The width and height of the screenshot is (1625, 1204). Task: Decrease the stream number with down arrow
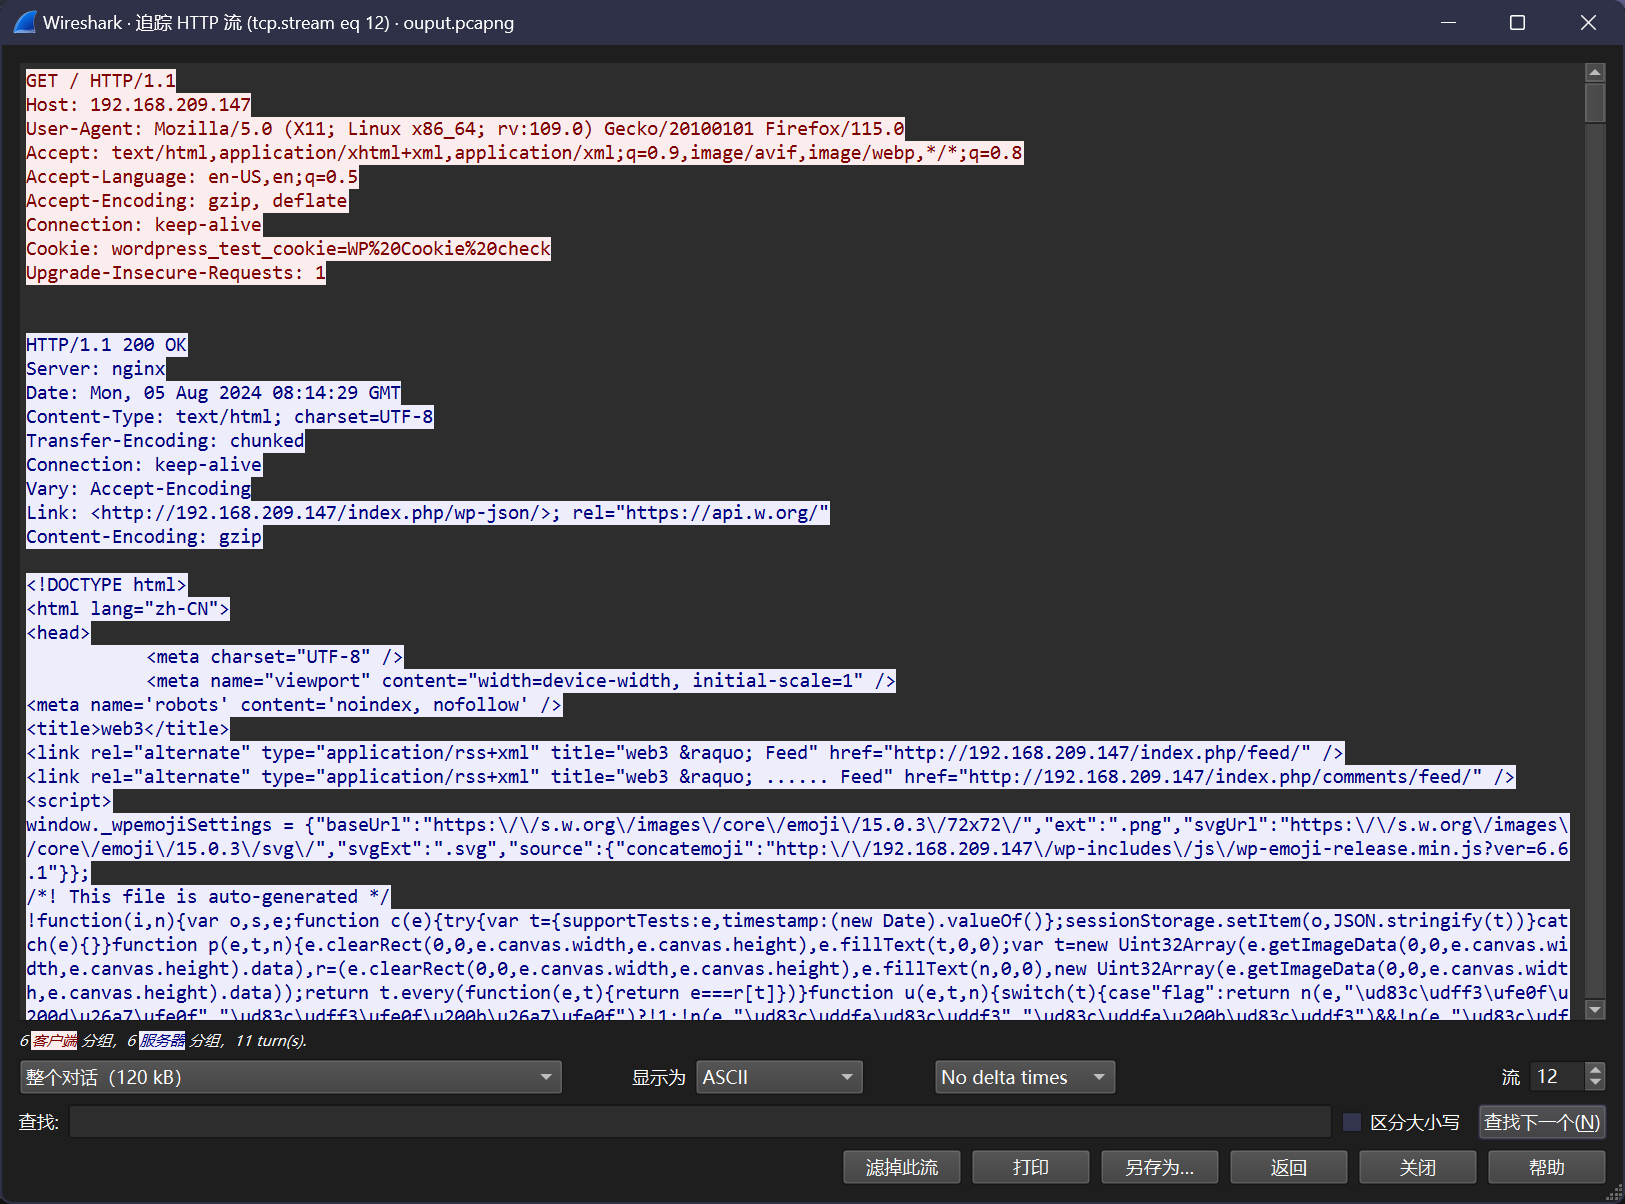(1595, 1084)
